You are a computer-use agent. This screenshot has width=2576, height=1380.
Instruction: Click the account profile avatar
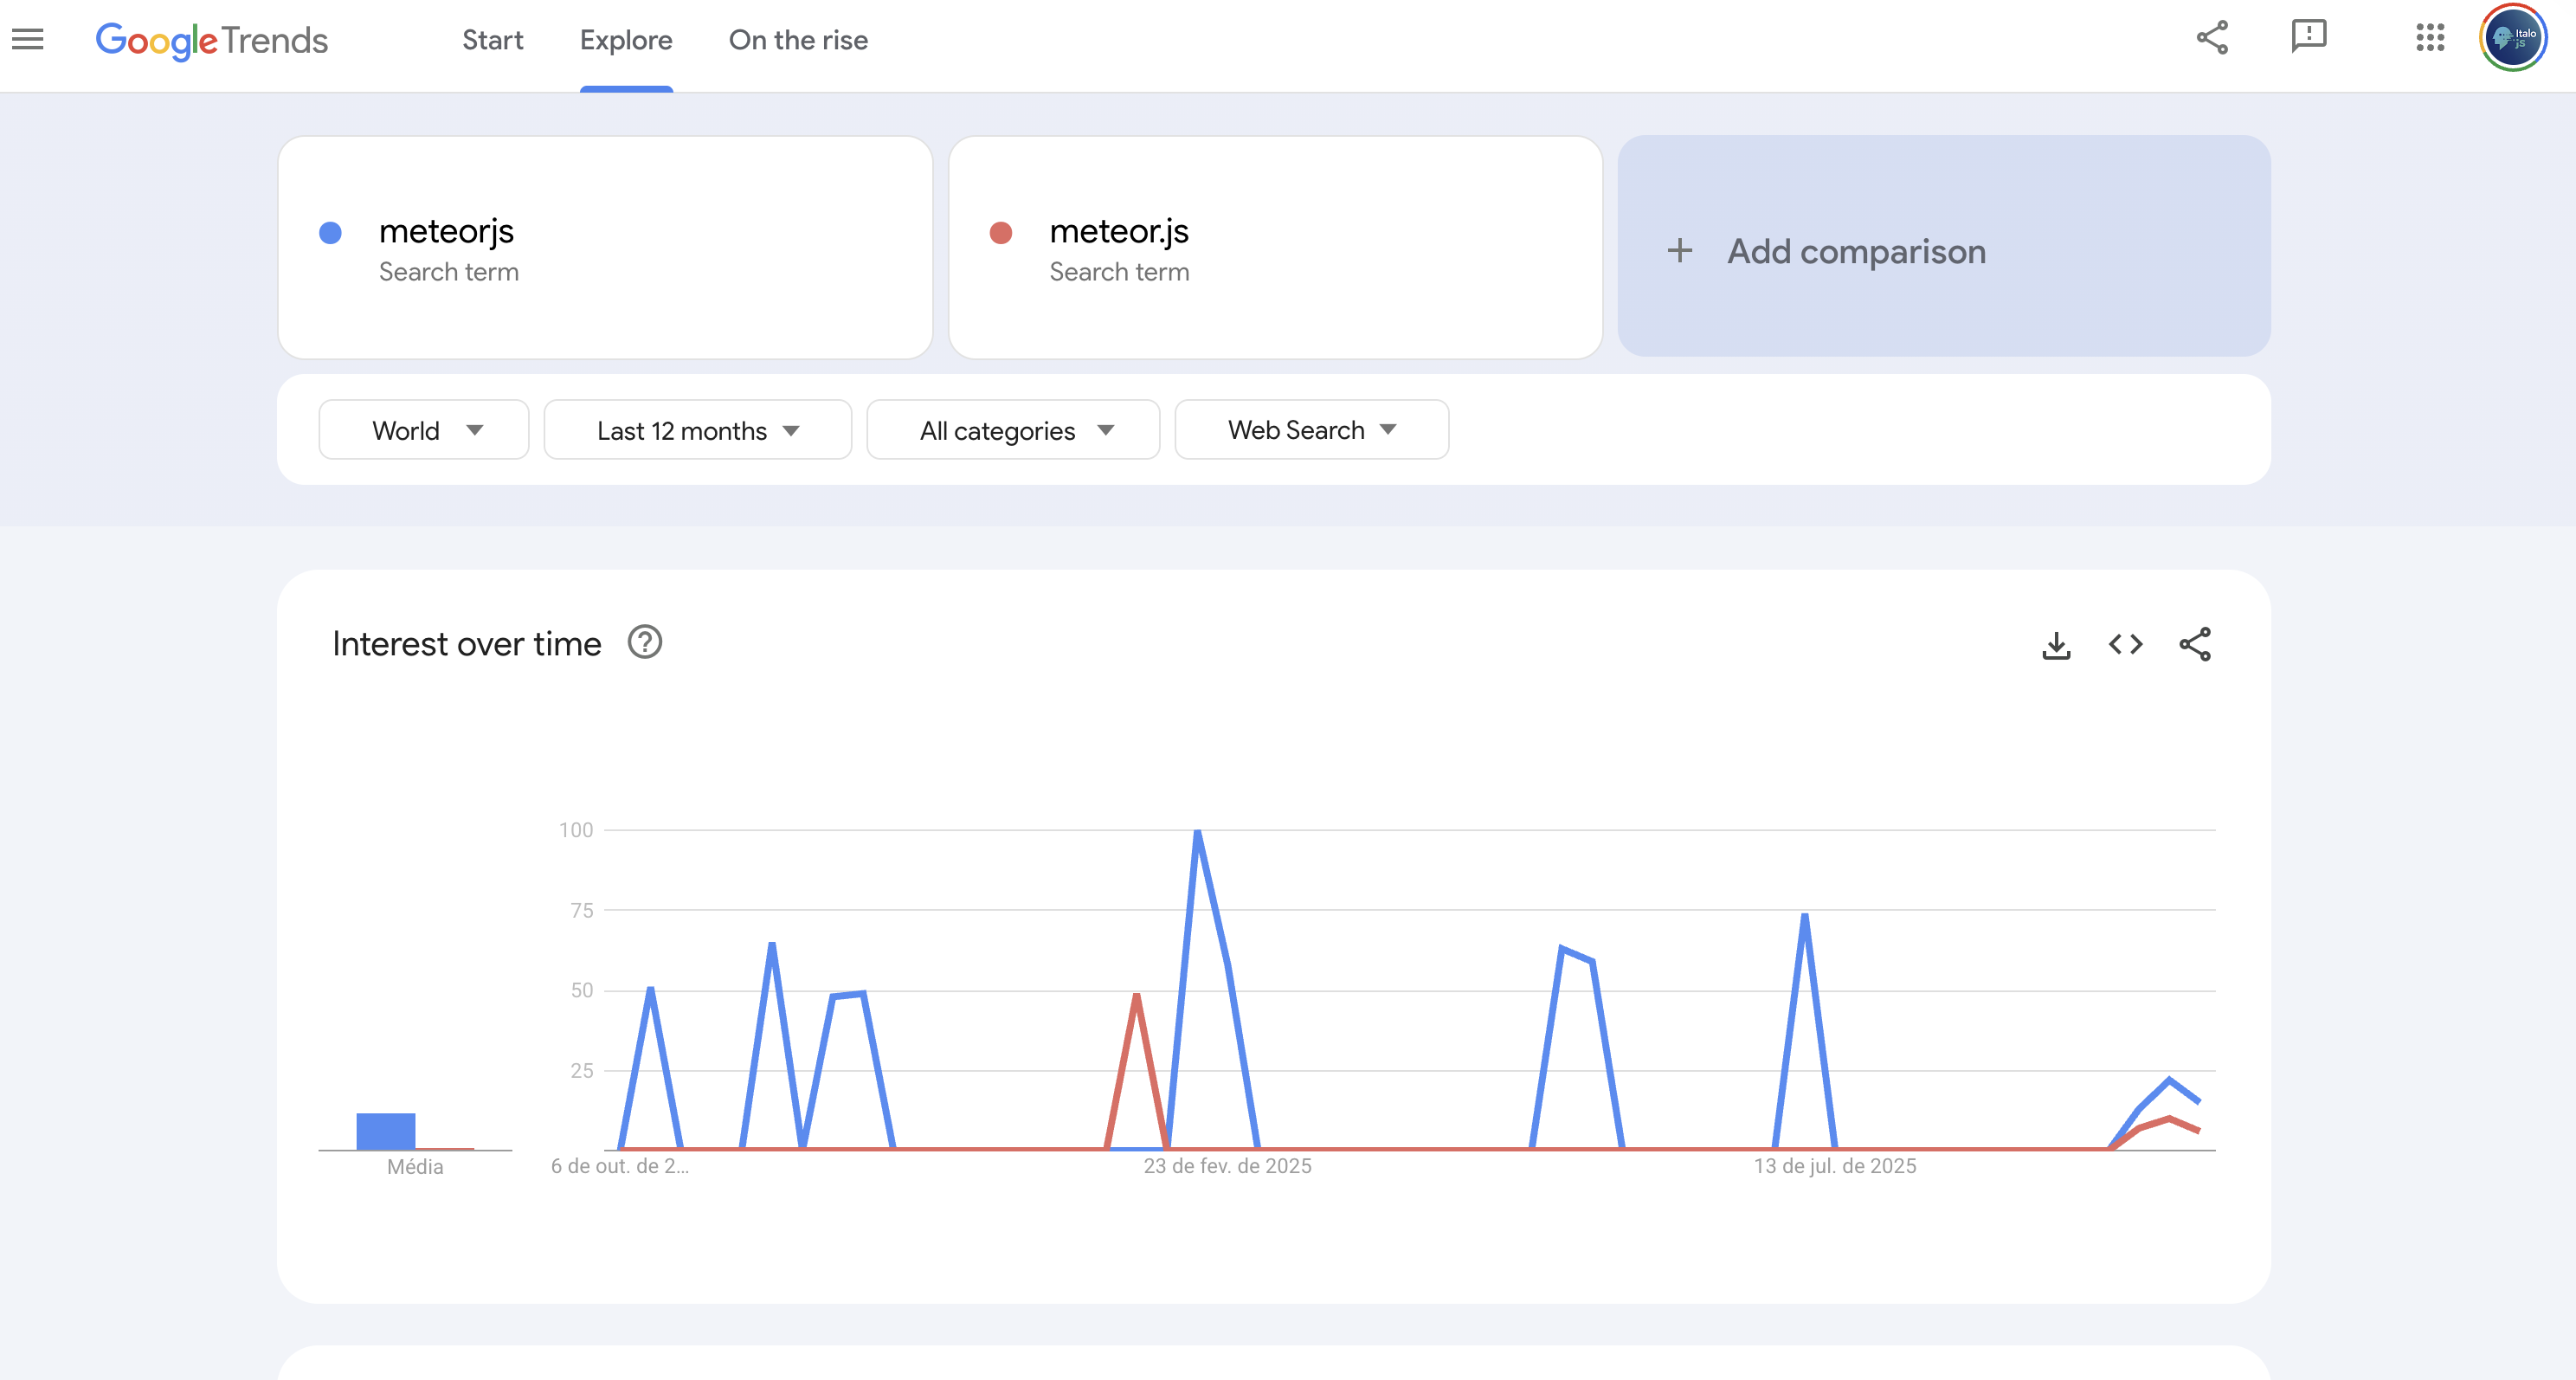[x=2513, y=38]
